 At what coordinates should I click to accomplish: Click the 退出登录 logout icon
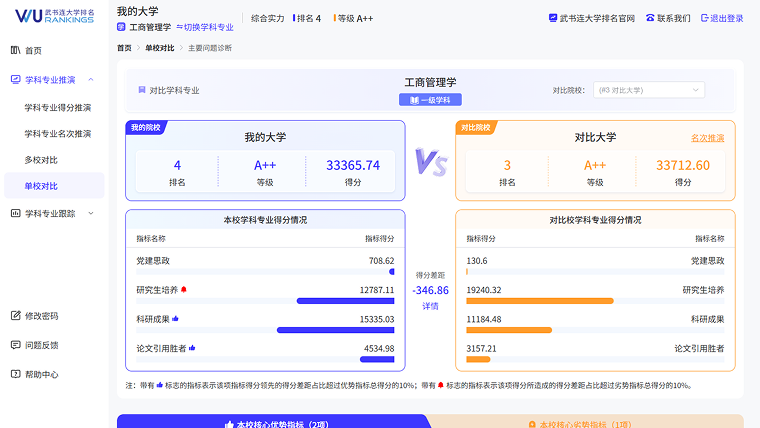(705, 18)
